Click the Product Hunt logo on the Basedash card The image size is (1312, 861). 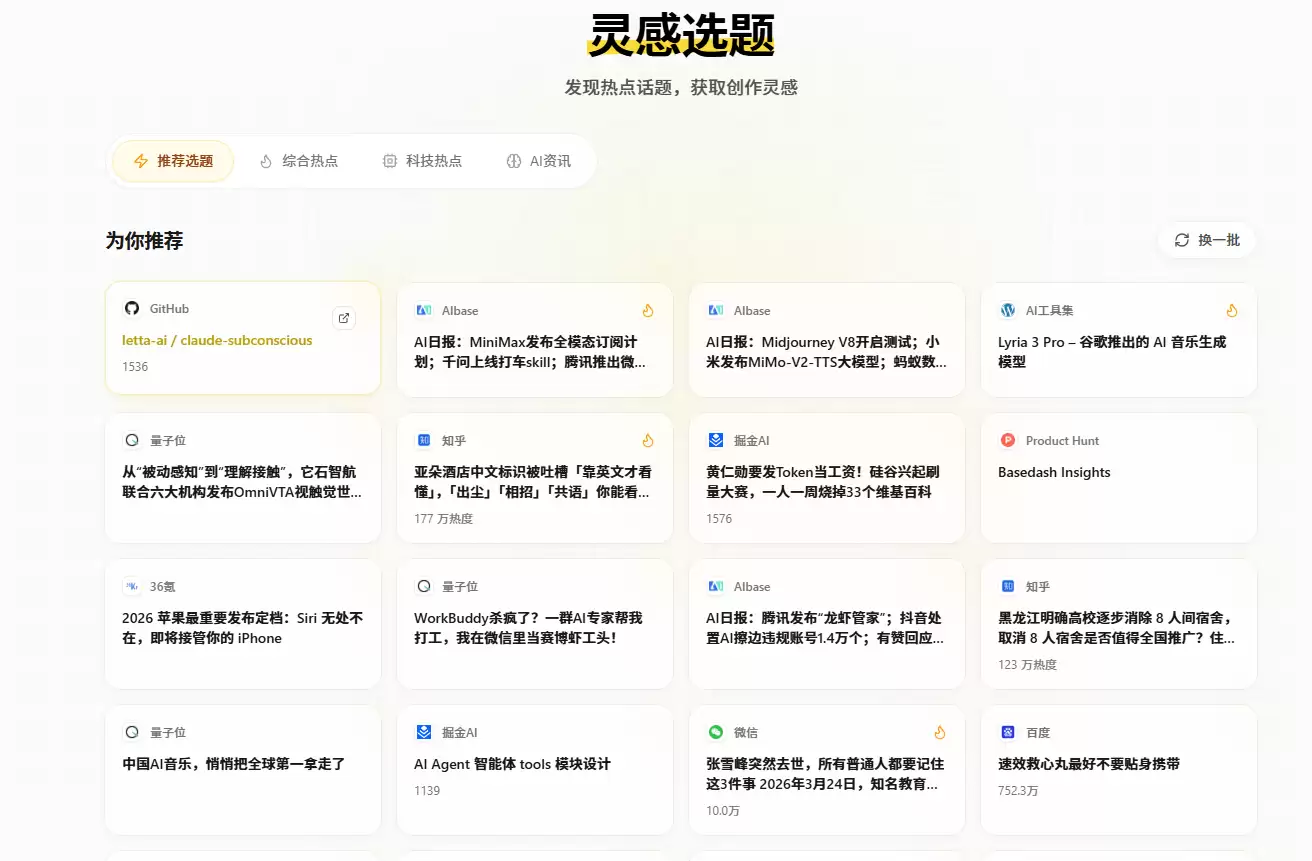tap(1008, 440)
